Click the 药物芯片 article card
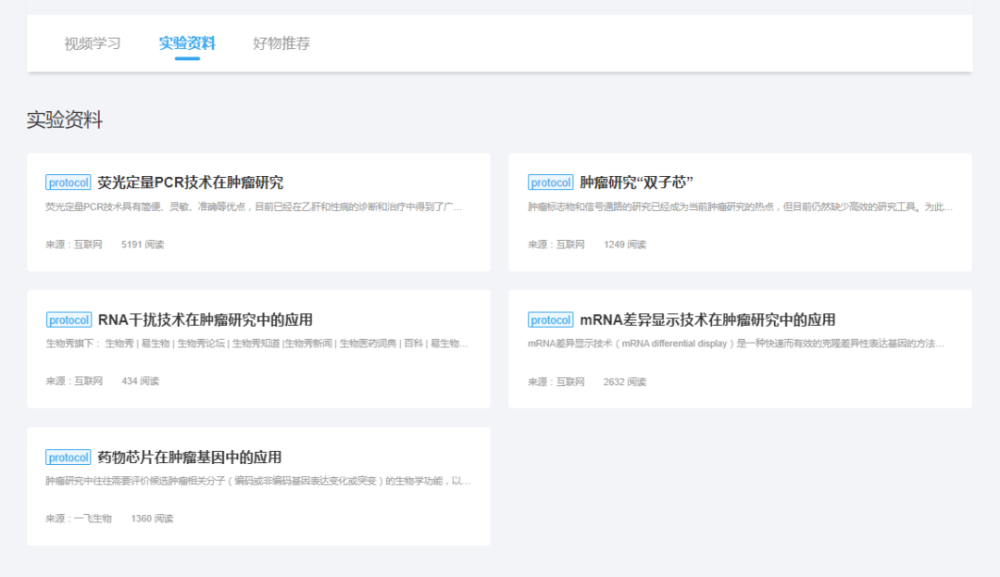The height and width of the screenshot is (577, 1000). (x=258, y=485)
